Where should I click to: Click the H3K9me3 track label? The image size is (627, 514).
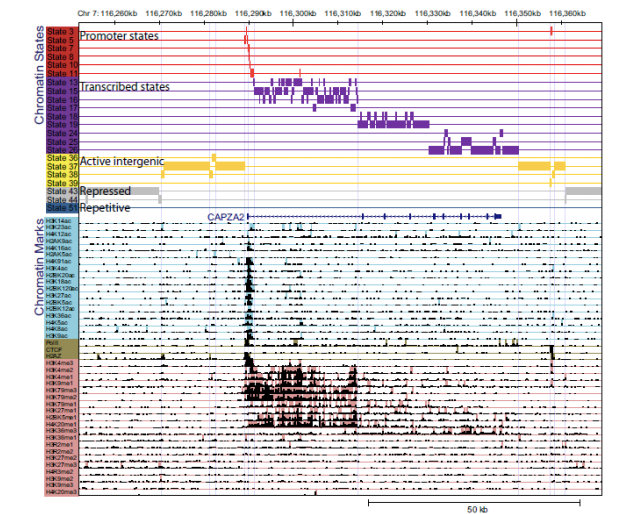(x=60, y=485)
